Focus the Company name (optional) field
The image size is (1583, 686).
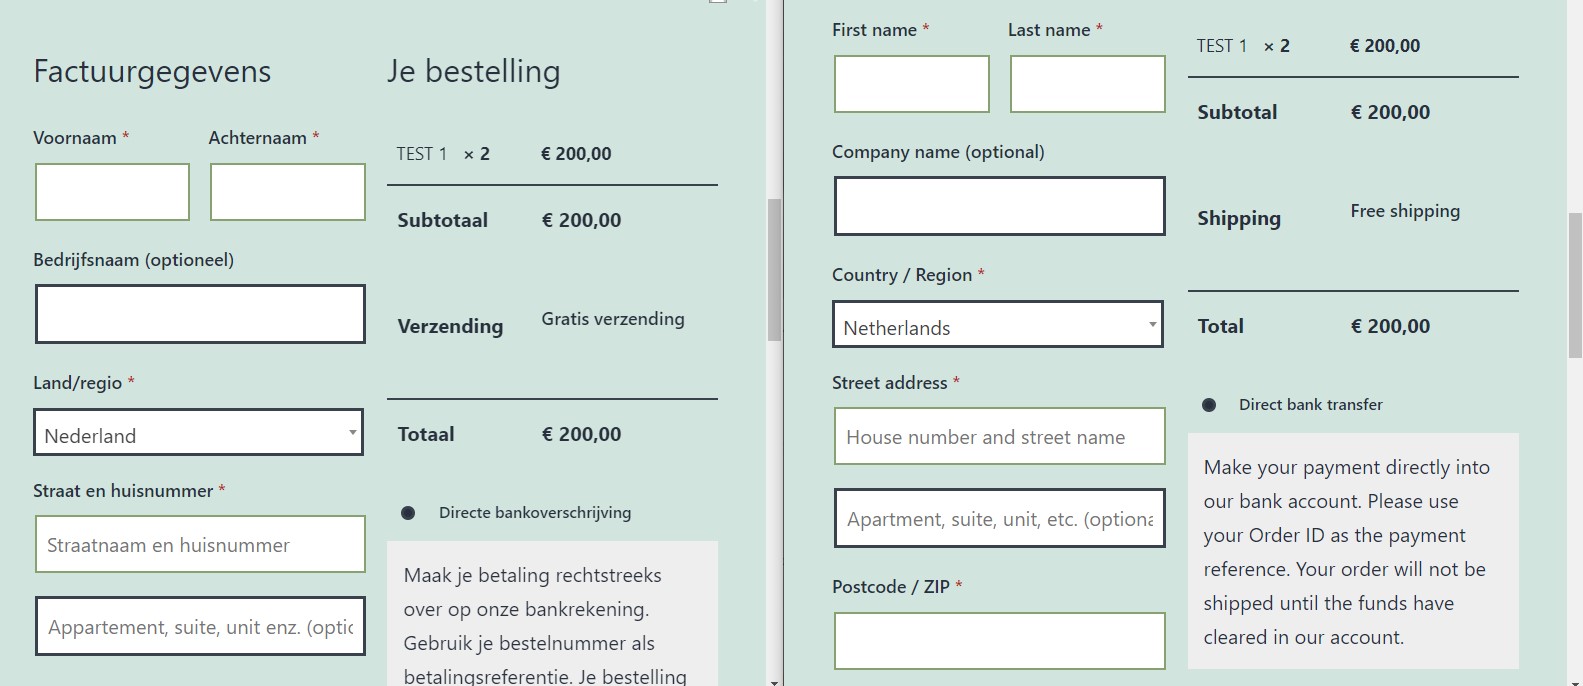point(1000,206)
